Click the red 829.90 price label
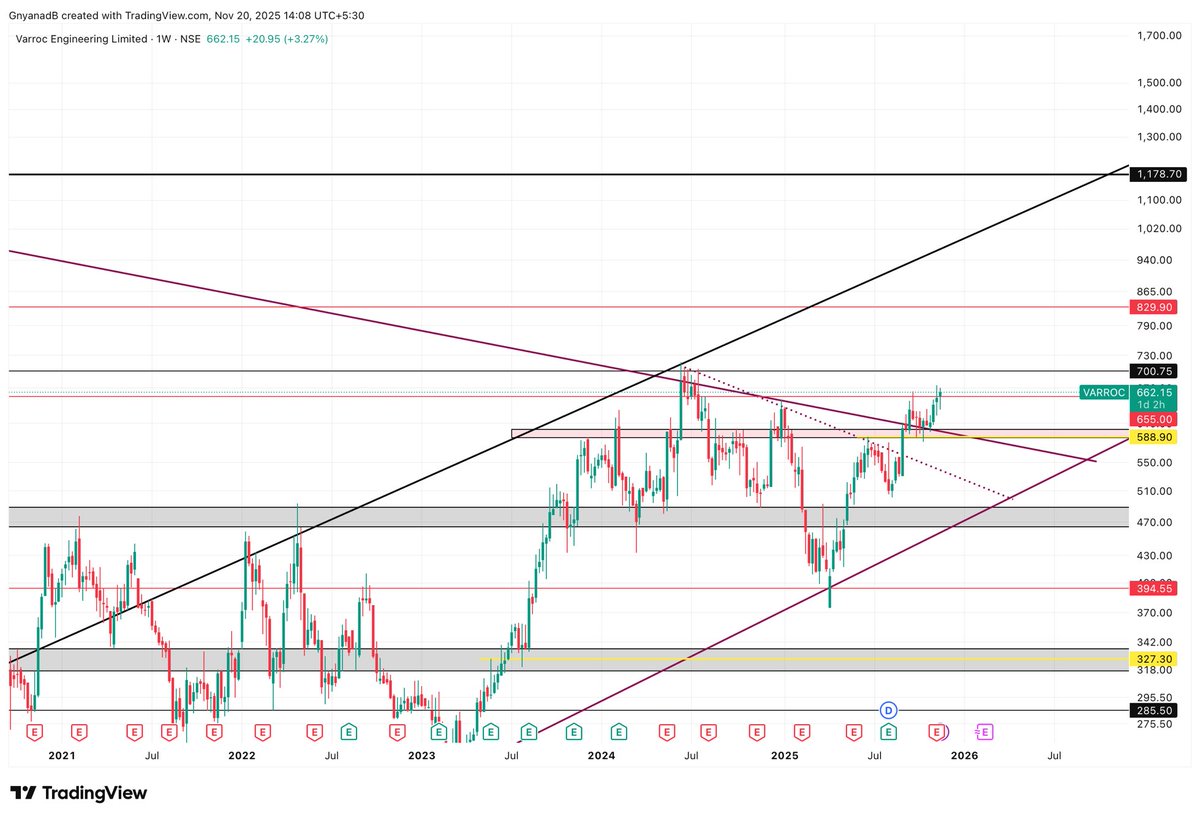The image size is (1200, 819). point(1154,307)
